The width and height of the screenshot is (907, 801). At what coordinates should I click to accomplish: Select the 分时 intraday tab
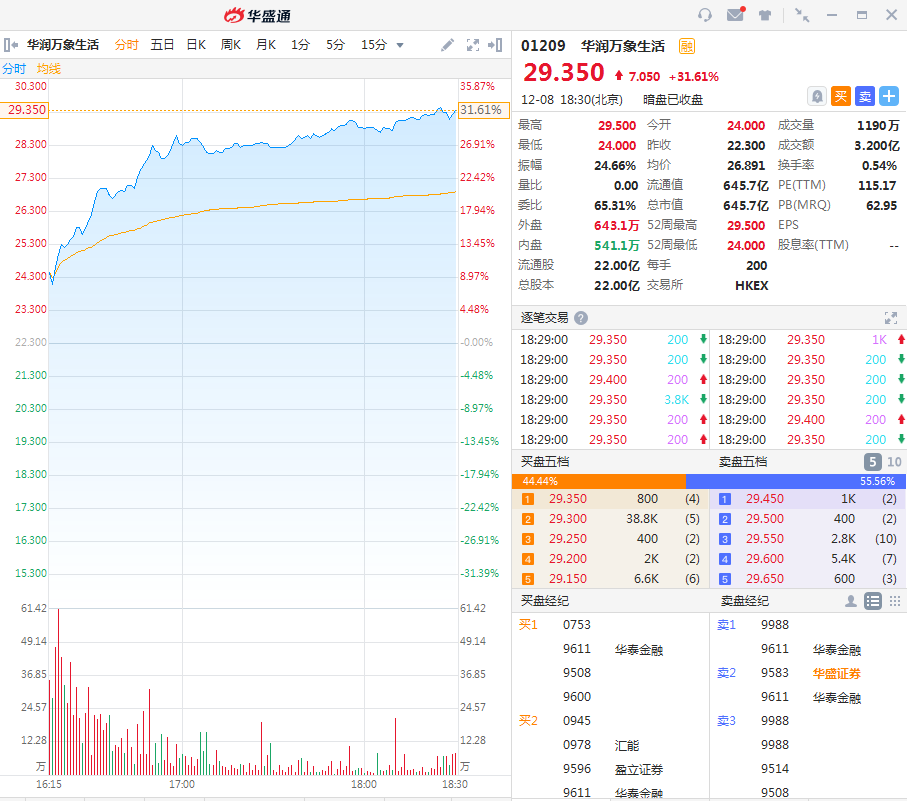pos(127,45)
